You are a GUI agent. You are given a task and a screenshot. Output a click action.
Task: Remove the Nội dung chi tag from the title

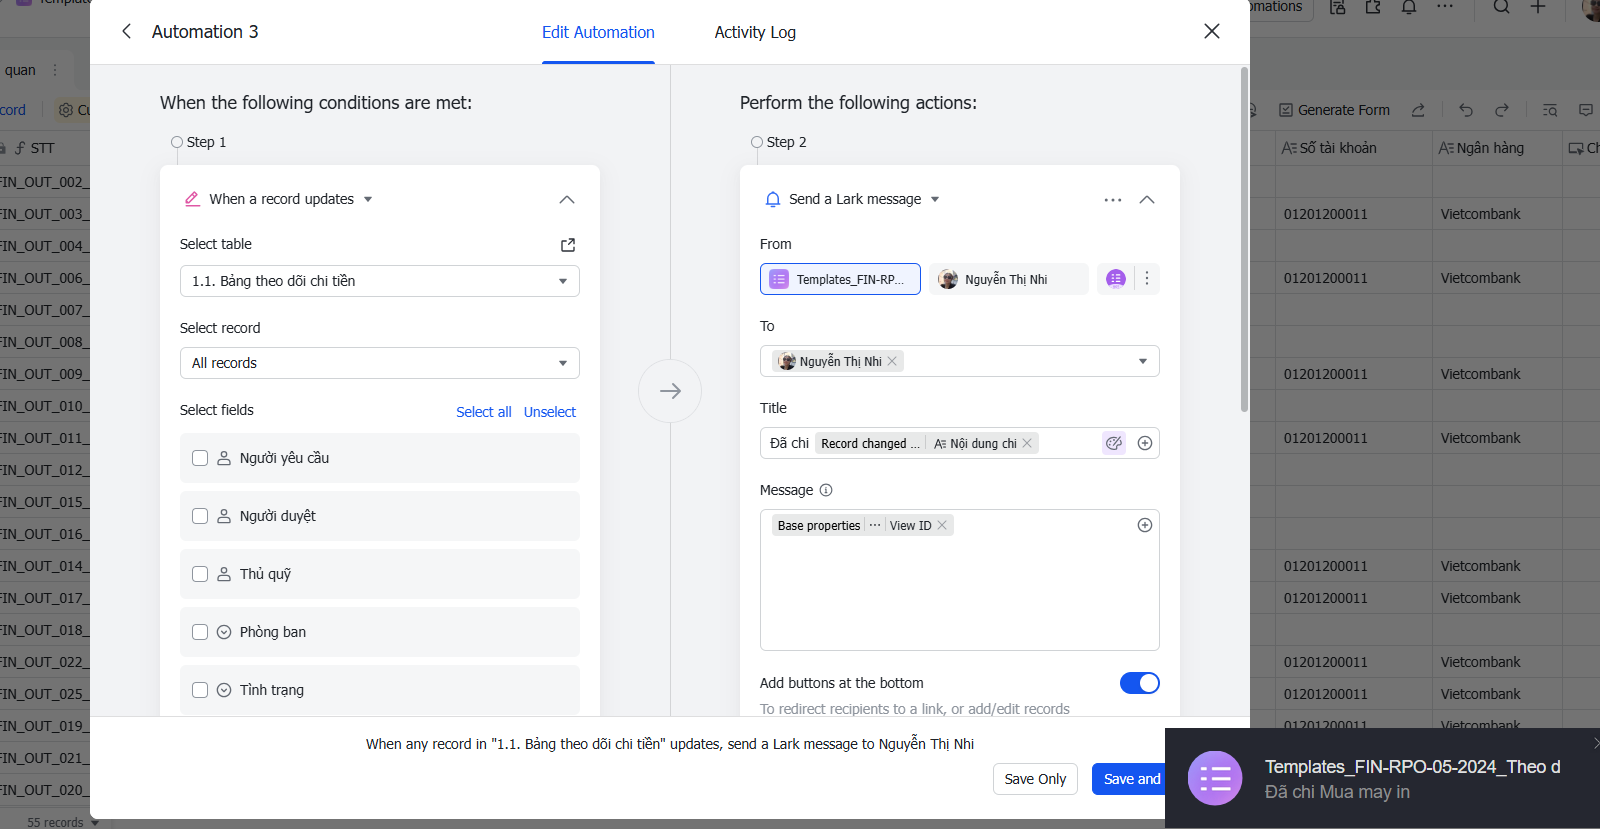1027,443
